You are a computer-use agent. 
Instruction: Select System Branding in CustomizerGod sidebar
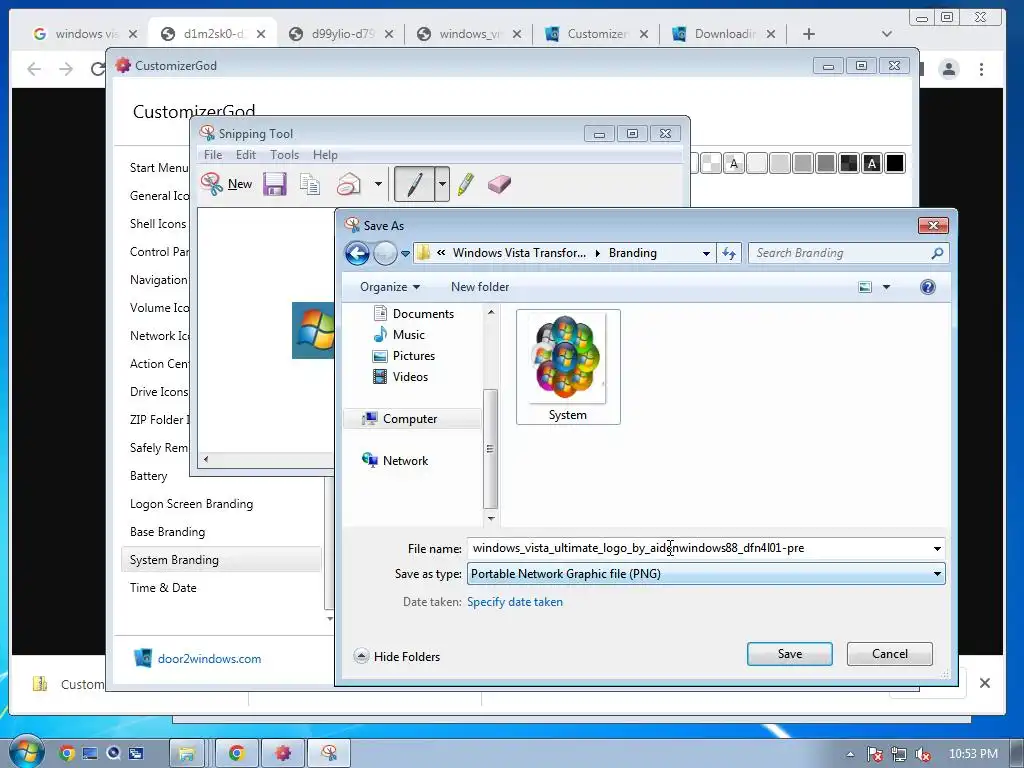point(221,560)
